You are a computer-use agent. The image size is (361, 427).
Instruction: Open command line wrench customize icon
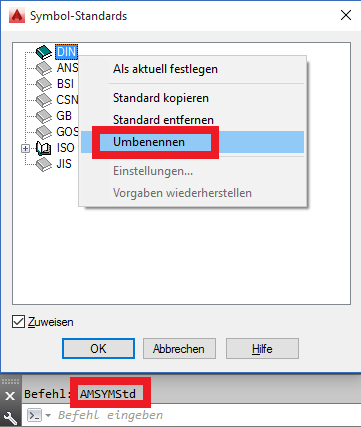pyautogui.click(x=10, y=418)
